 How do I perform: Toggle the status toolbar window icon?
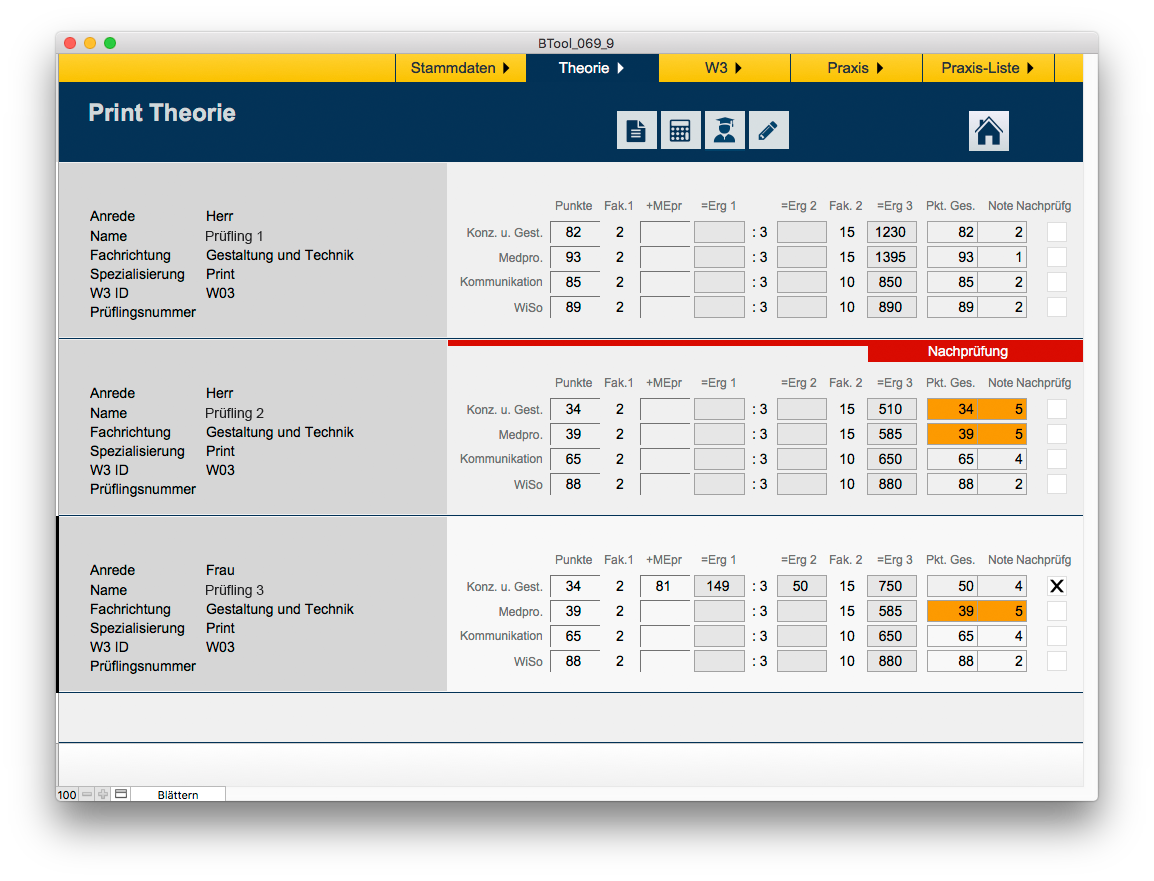(121, 794)
